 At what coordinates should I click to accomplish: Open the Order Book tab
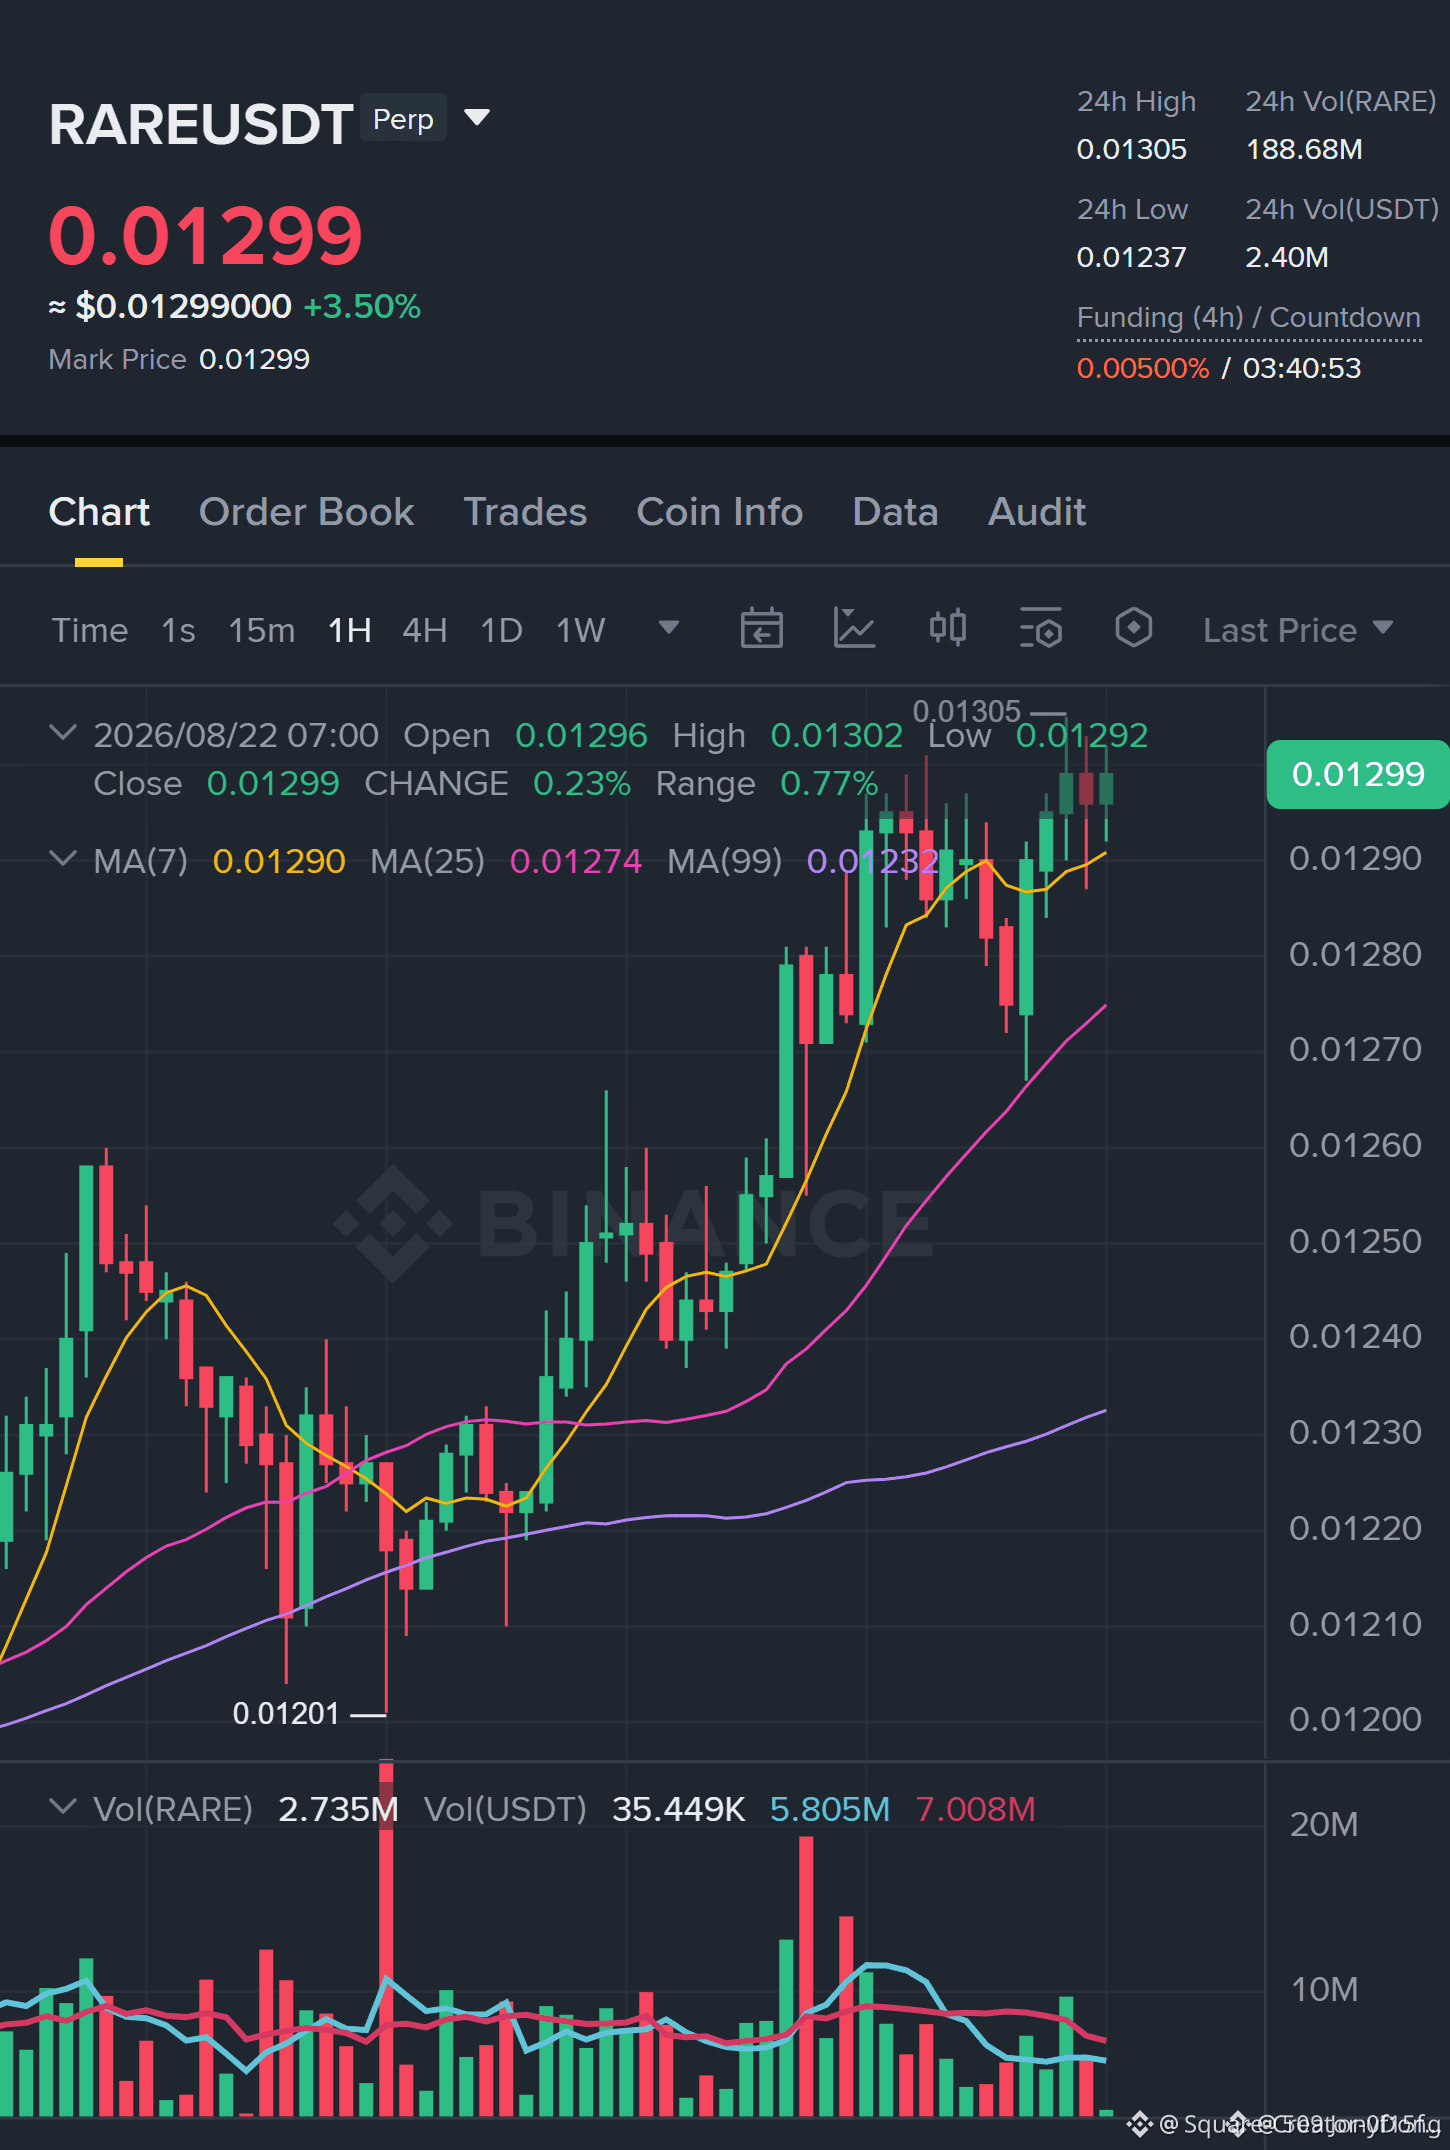point(306,512)
